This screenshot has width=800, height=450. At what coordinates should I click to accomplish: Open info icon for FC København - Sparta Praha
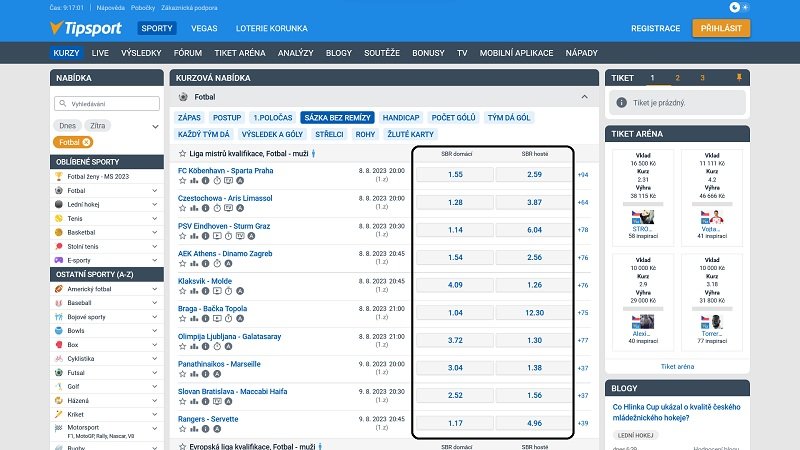point(205,181)
